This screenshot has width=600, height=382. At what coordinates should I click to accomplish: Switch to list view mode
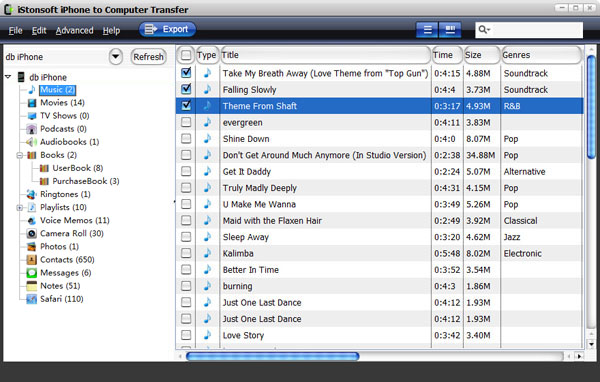(427, 30)
